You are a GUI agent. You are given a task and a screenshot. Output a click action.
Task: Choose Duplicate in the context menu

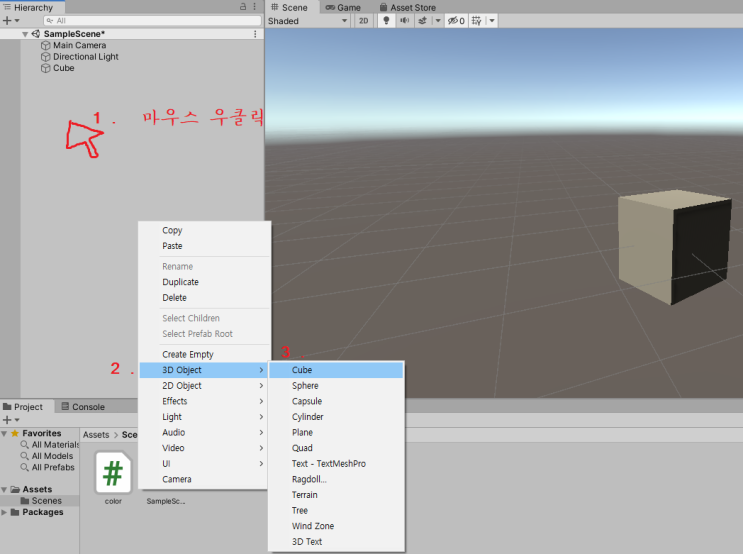(x=205, y=282)
